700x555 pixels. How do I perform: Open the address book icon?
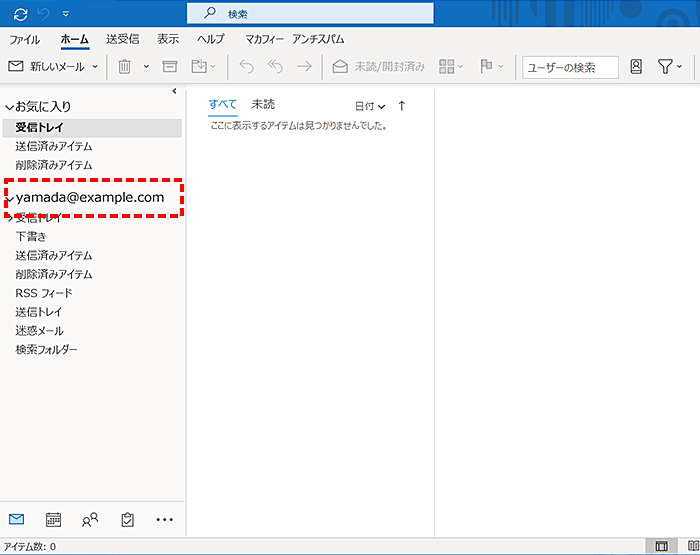636,67
